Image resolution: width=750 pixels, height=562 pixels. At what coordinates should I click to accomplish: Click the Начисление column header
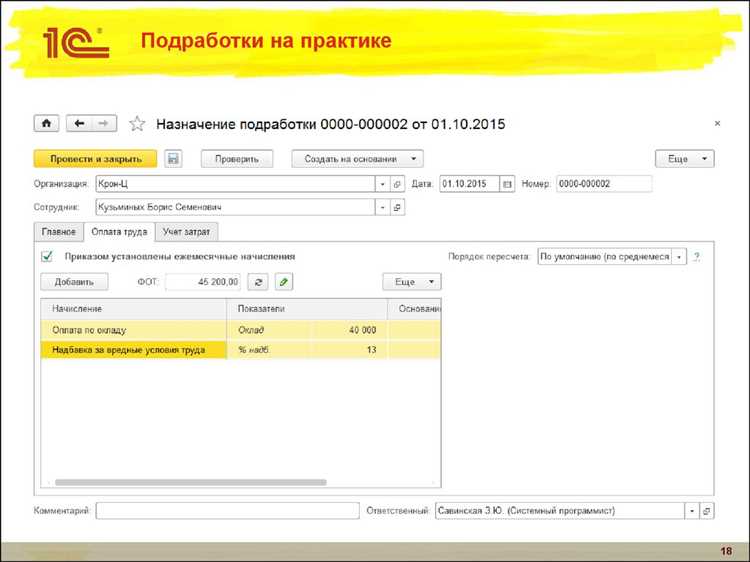click(x=133, y=309)
